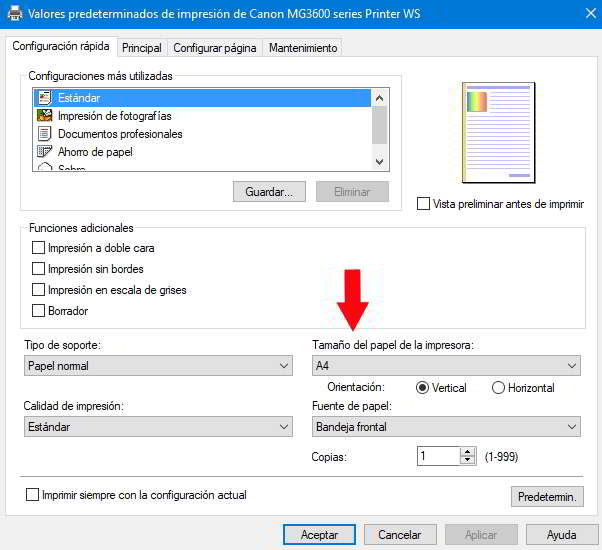Image resolution: width=602 pixels, height=550 pixels.
Task: Open the Tipo de soporte dropdown
Action: click(x=158, y=365)
